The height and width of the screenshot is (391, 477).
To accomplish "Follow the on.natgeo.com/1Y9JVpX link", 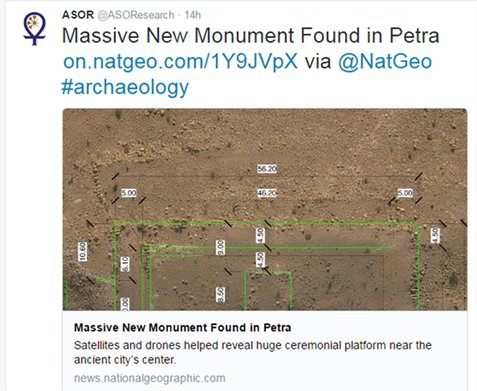I will pyautogui.click(x=180, y=61).
